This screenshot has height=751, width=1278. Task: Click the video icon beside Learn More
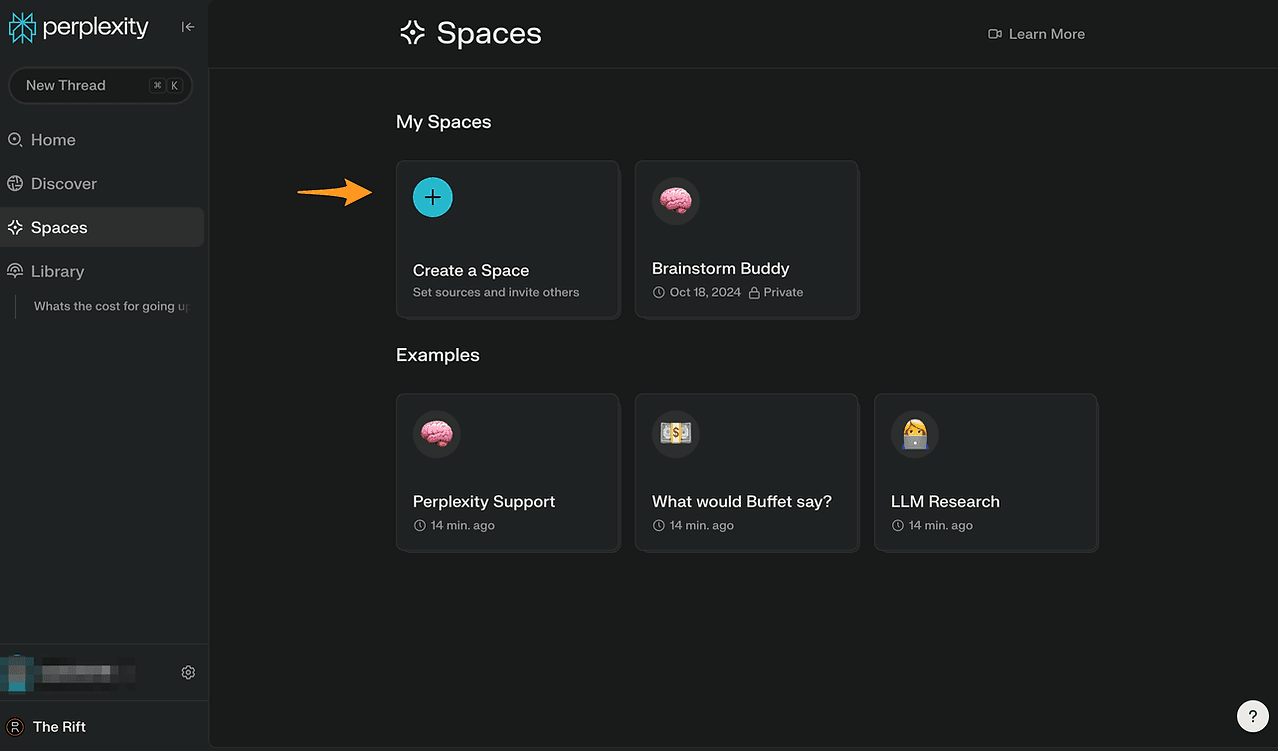[995, 34]
